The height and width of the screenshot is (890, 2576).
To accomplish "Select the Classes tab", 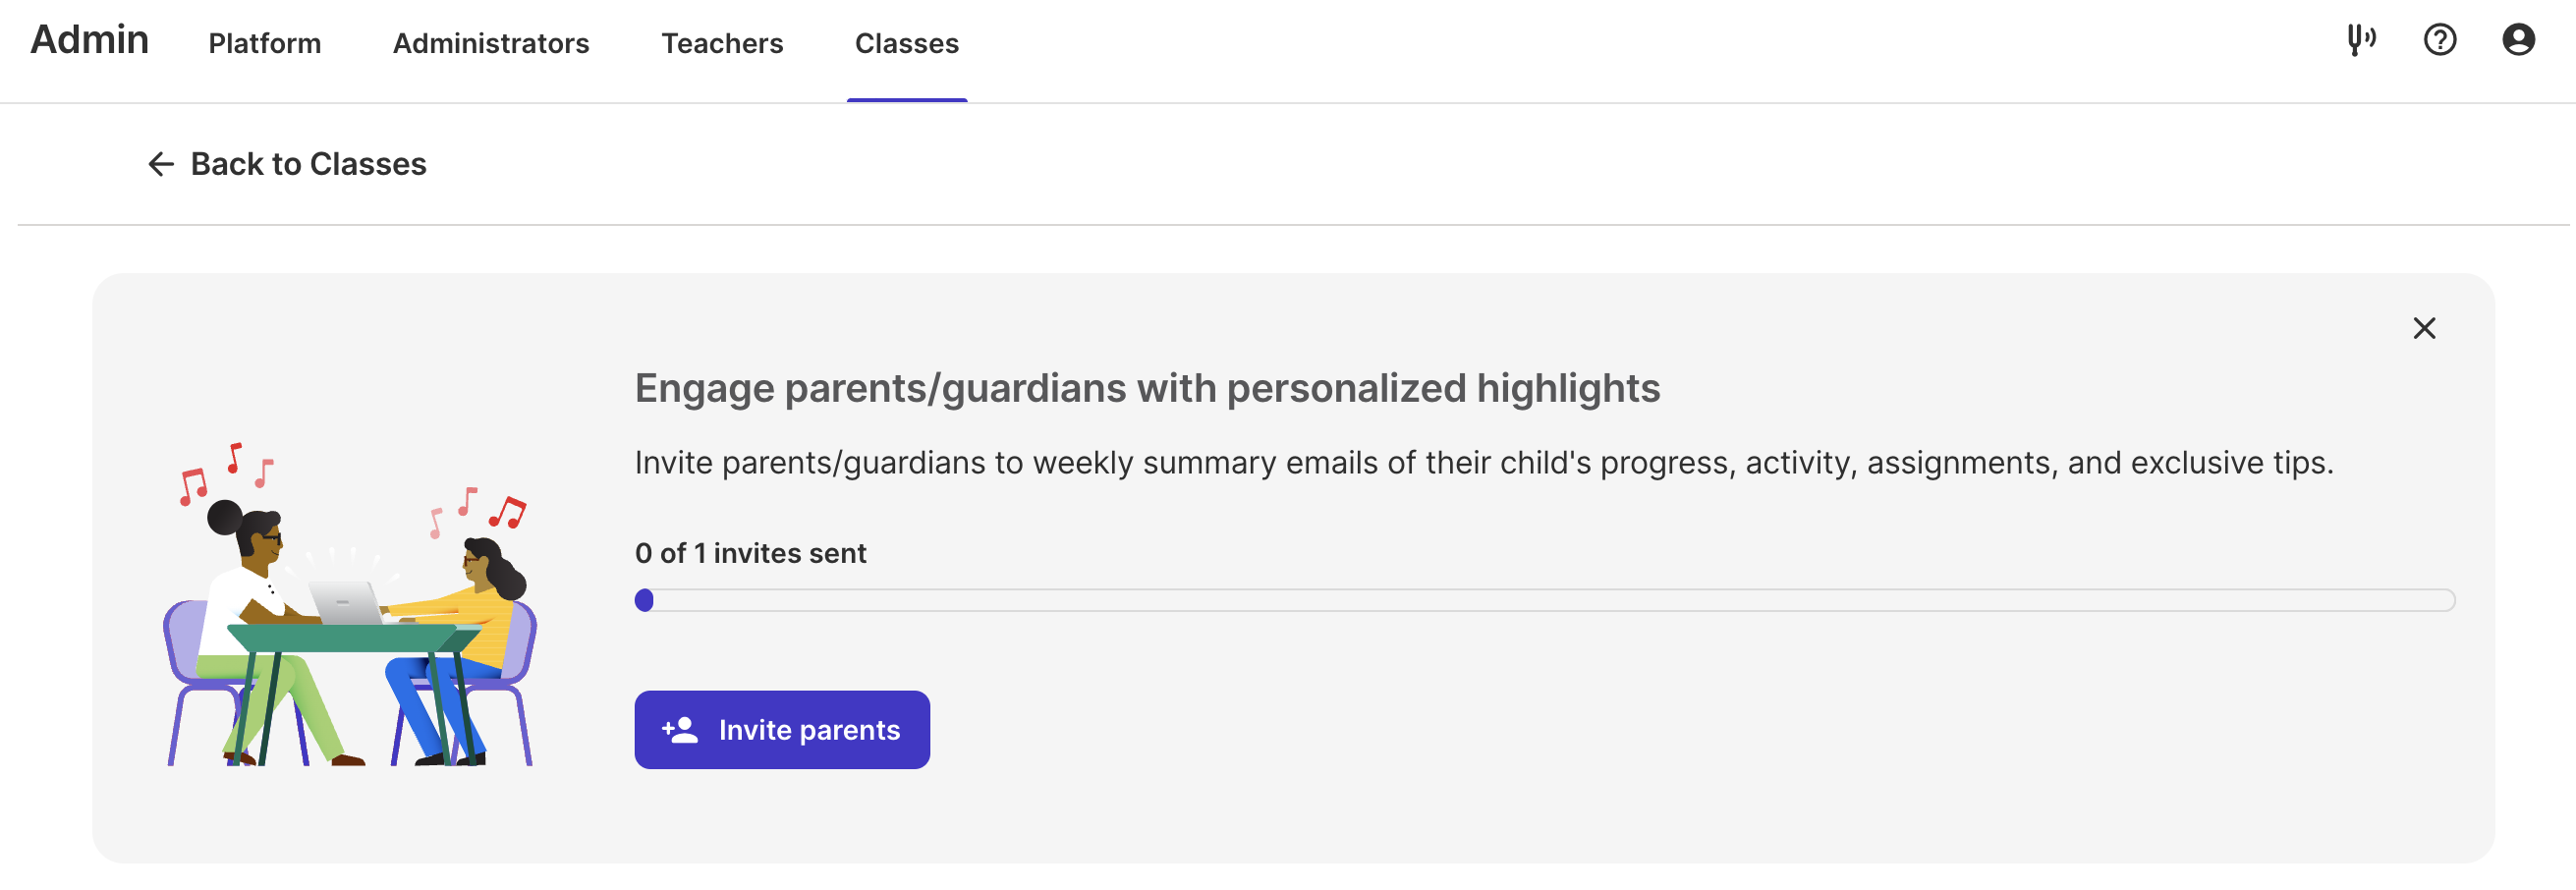I will point(906,43).
